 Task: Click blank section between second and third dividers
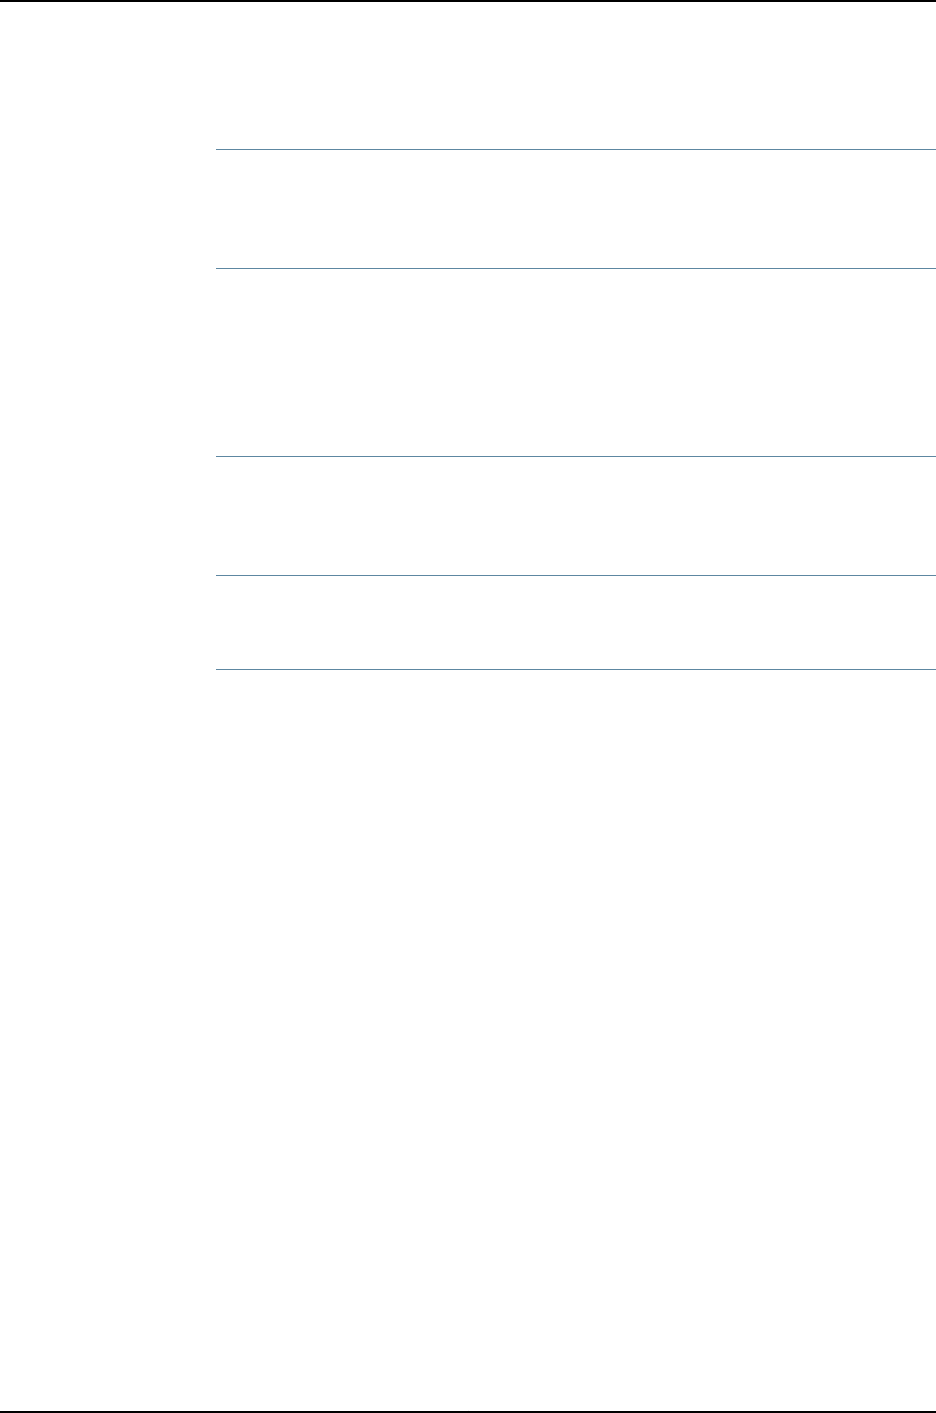[576, 362]
